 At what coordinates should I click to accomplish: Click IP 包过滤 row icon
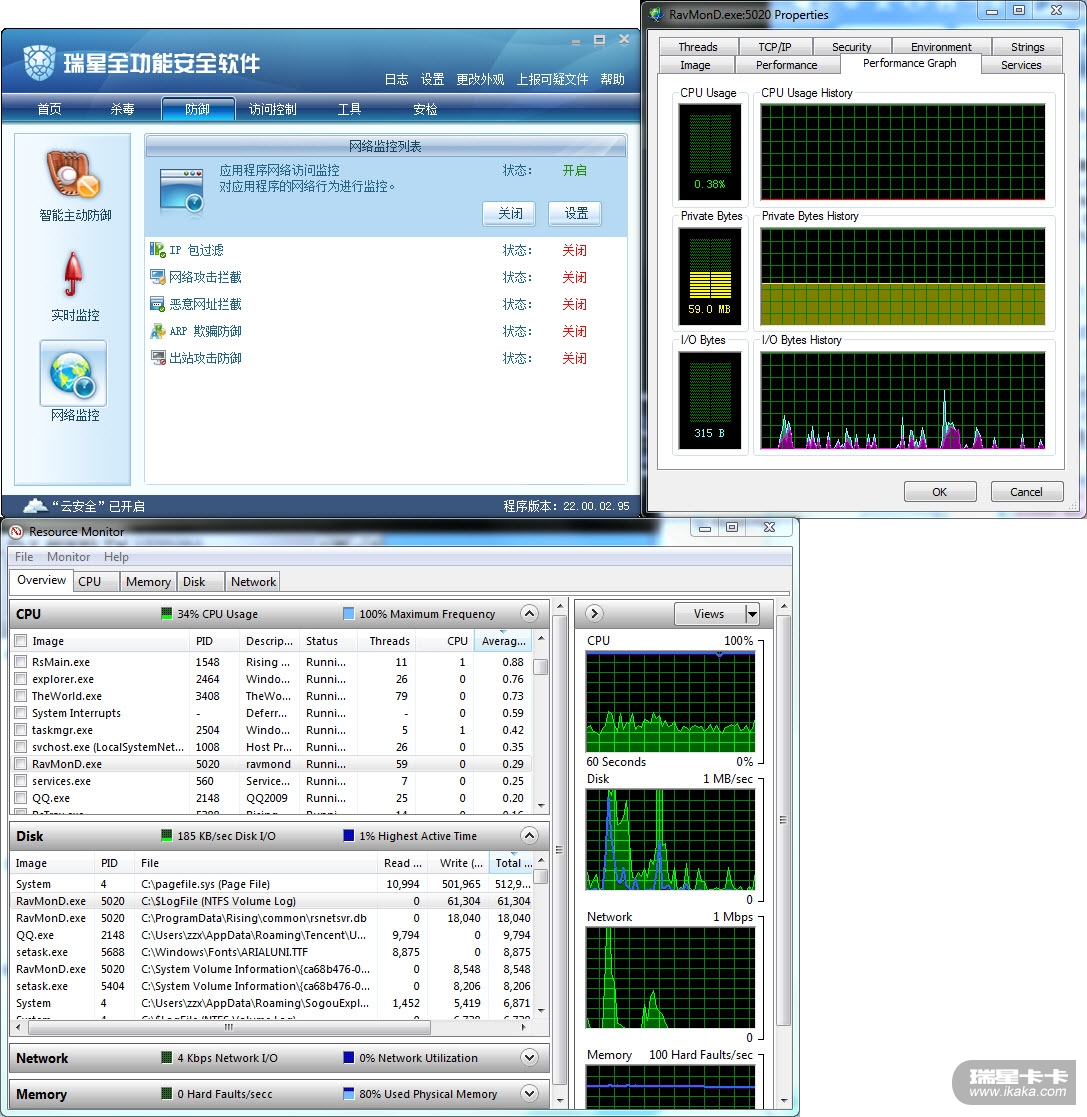point(157,249)
